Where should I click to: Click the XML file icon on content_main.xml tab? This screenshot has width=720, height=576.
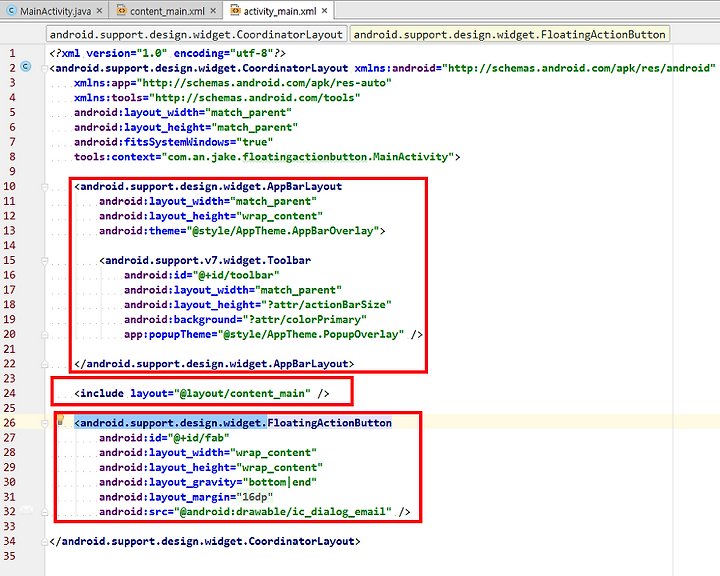[122, 11]
